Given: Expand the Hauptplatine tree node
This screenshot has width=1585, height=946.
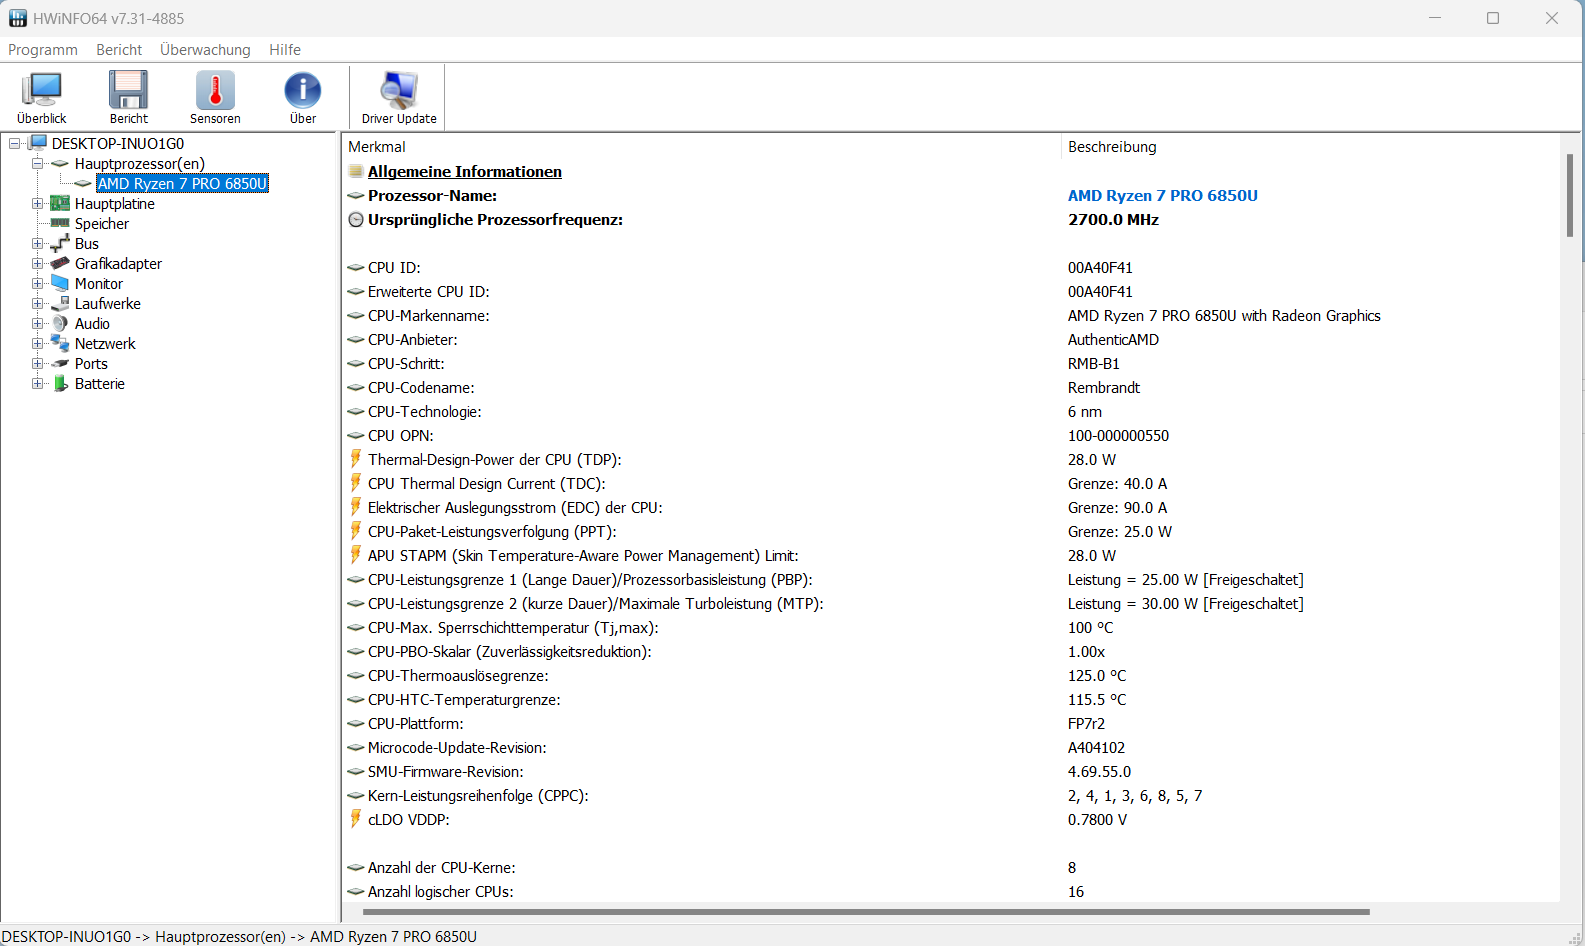Looking at the screenshot, I should (37, 204).
